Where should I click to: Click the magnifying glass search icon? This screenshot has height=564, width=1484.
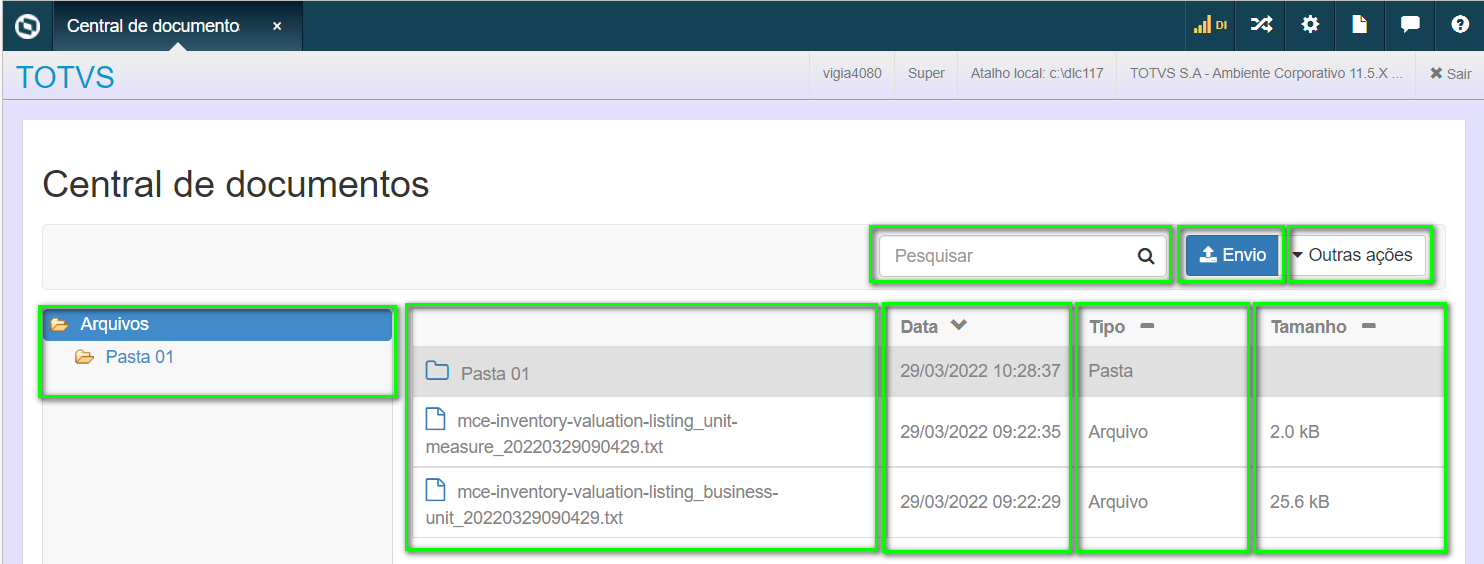1146,256
